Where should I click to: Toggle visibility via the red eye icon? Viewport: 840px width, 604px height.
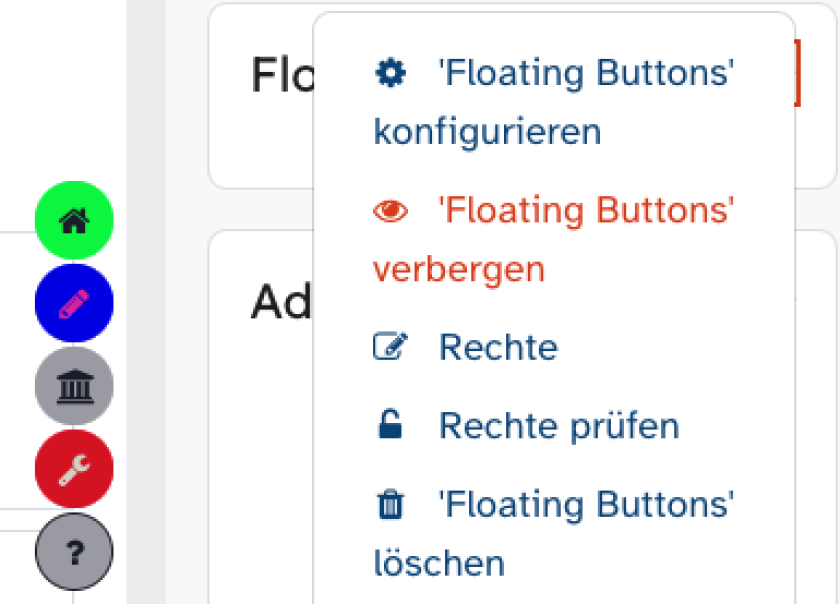click(x=390, y=211)
